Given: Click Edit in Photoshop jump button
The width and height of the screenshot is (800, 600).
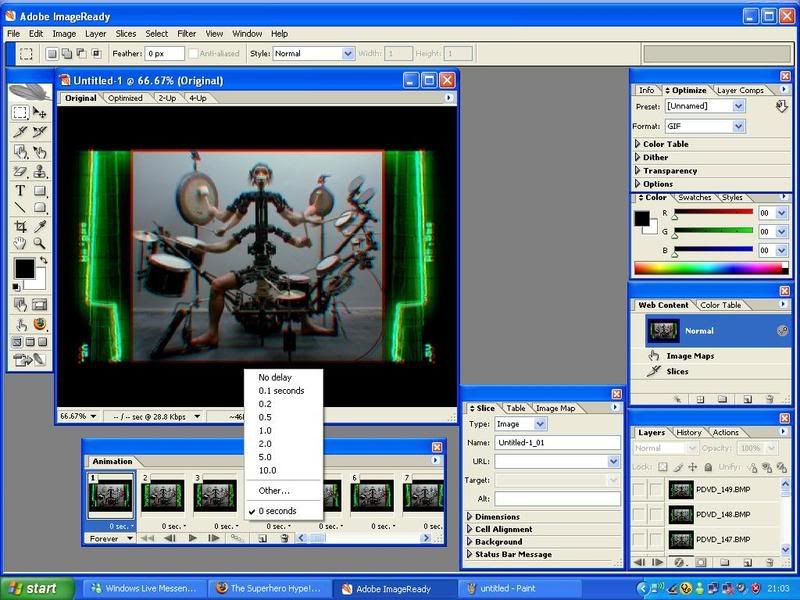Looking at the screenshot, I should (30, 360).
